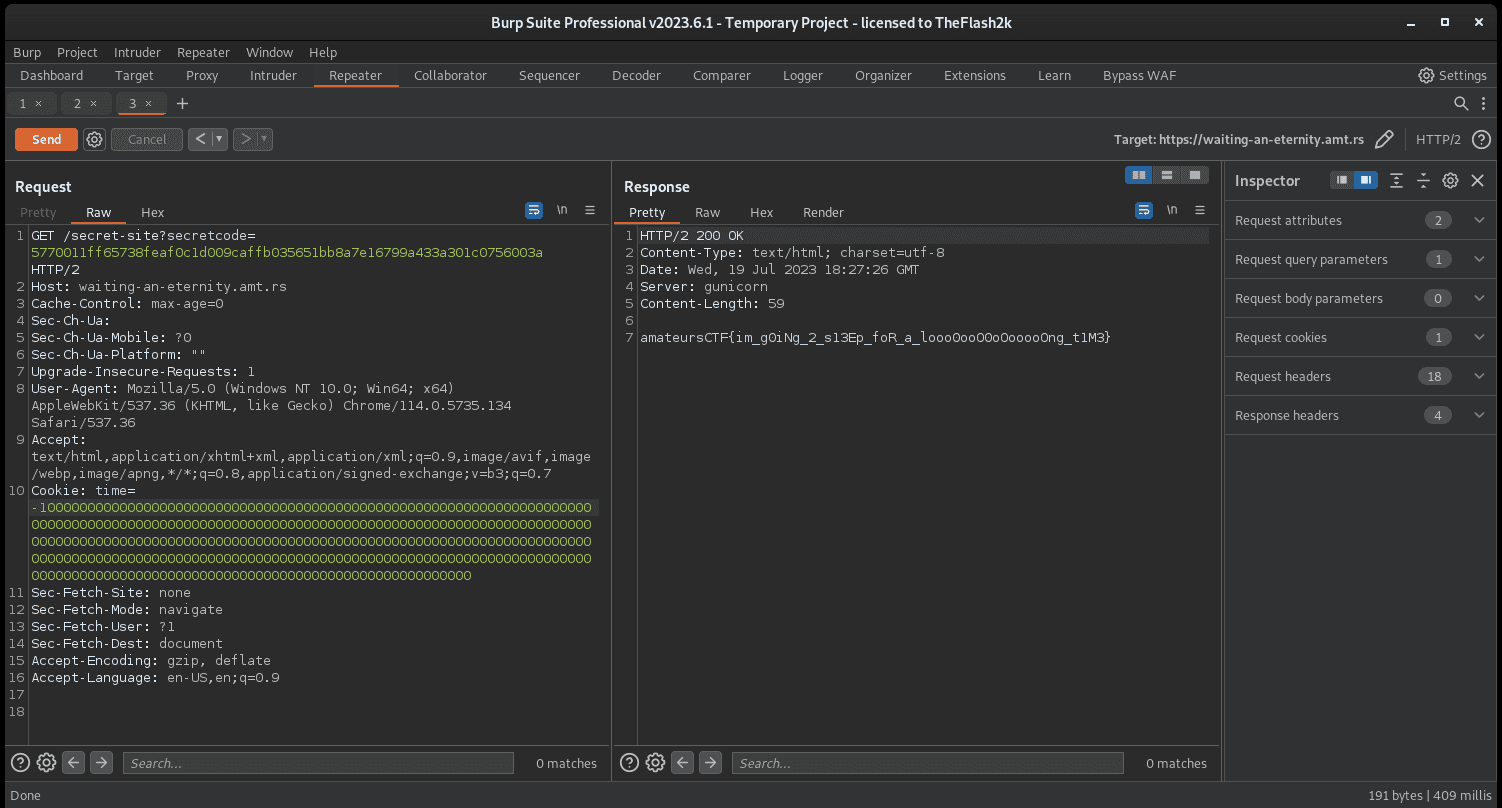
Task: Open the Intruder menu
Action: click(137, 53)
